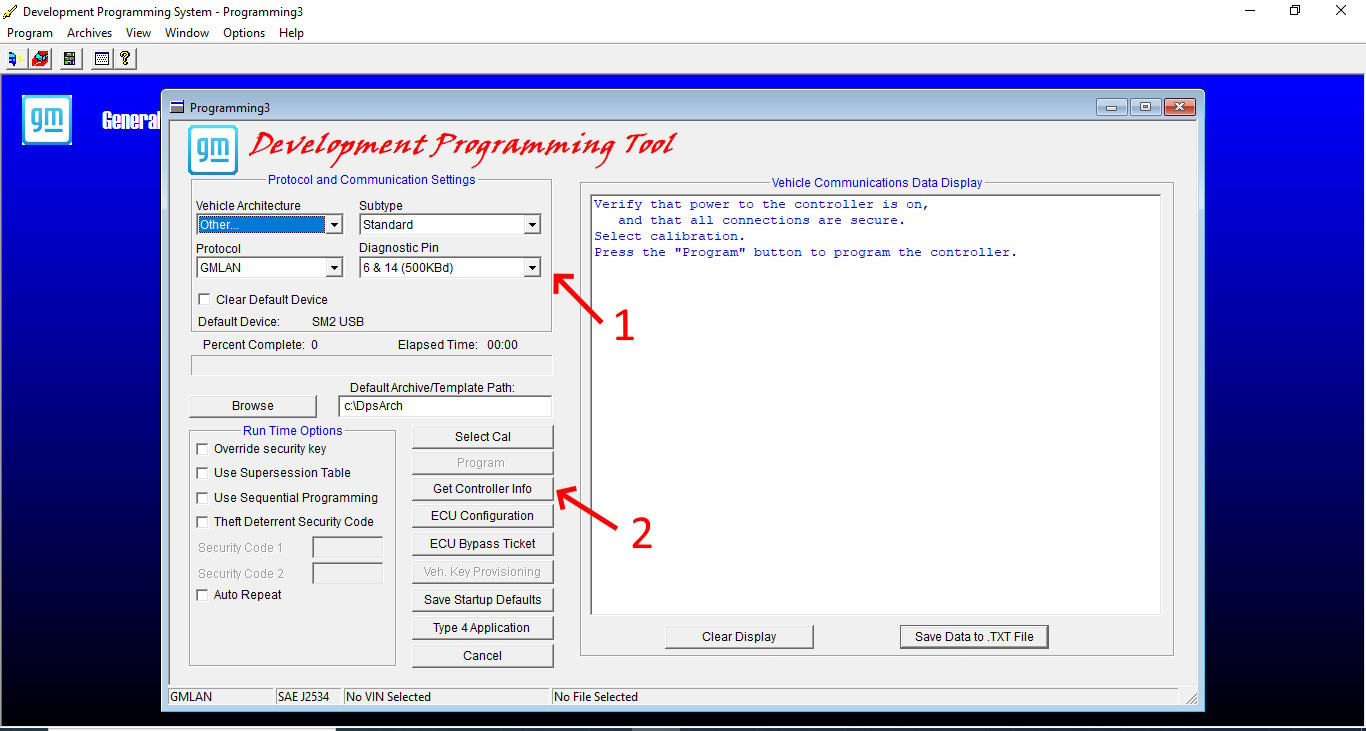Click the yellow question mark help icon
Screen dimensions: 1366x731
pos(125,58)
